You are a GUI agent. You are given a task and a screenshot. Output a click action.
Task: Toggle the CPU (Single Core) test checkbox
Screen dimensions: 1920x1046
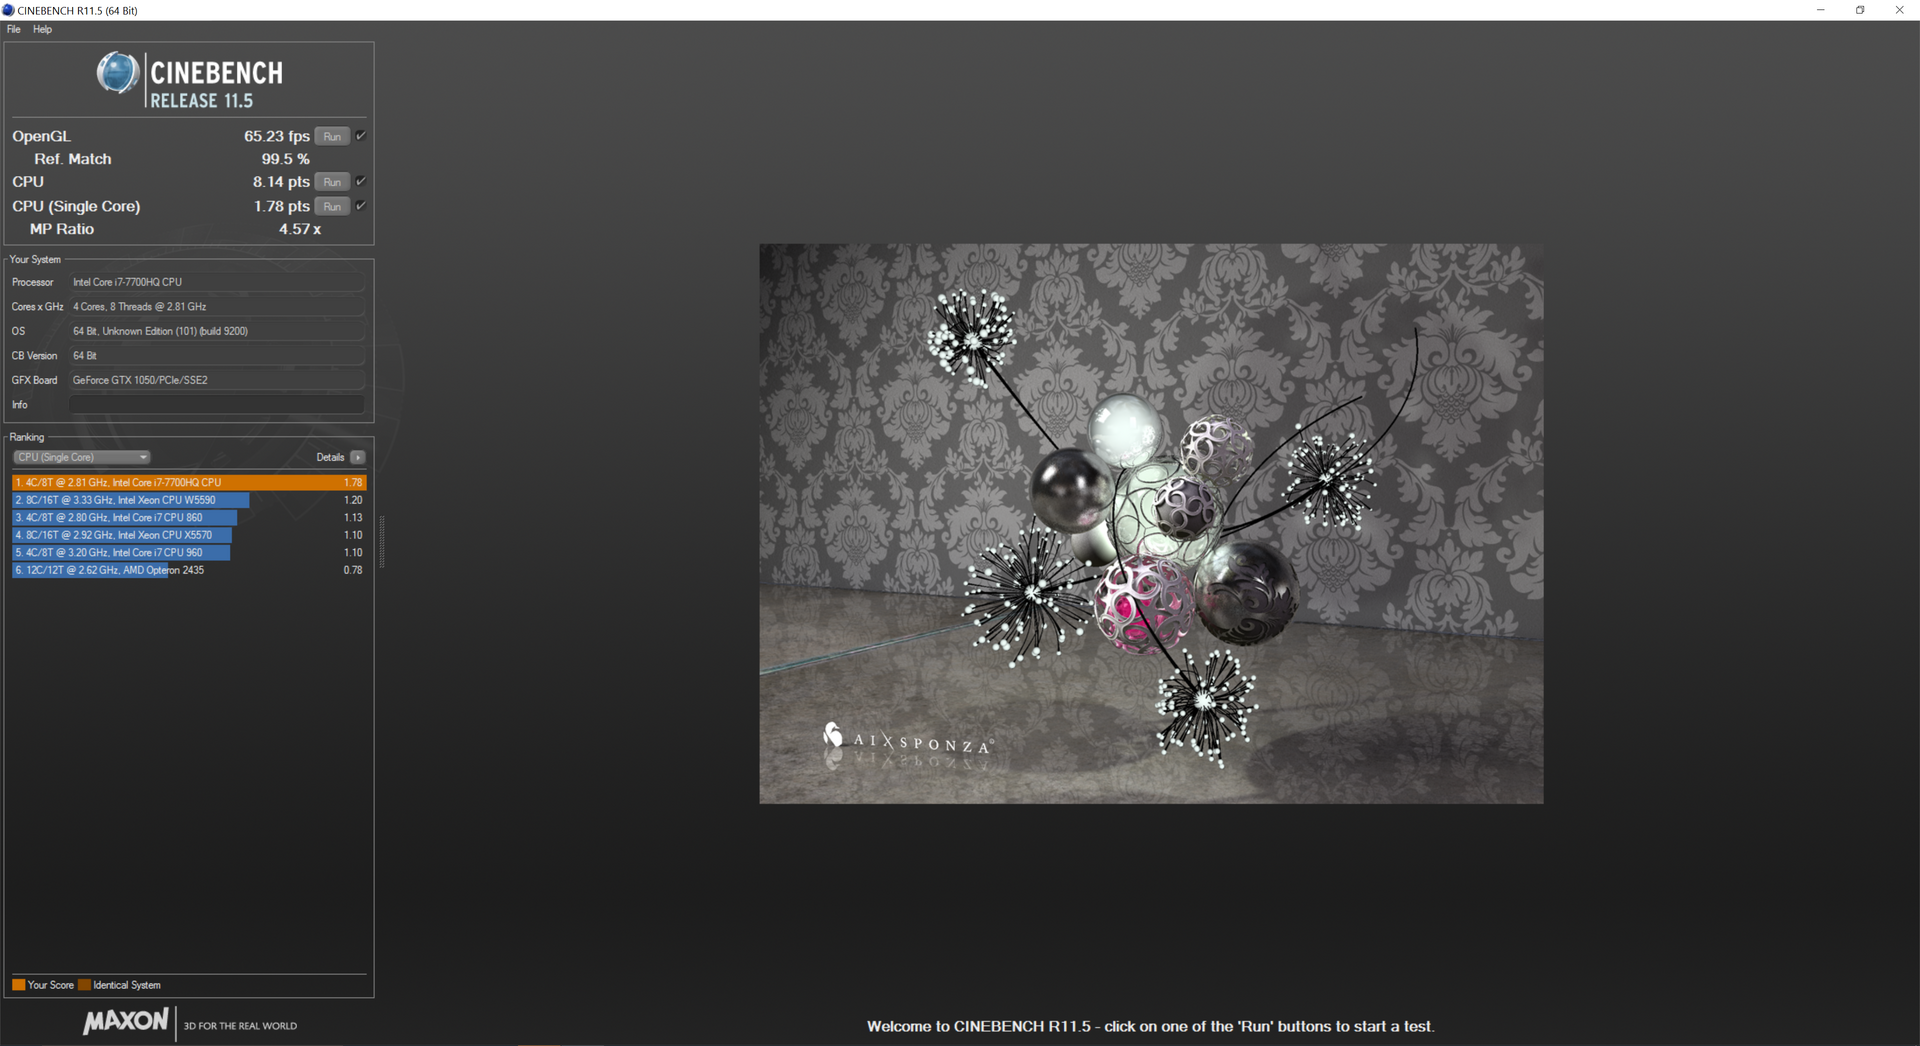[x=361, y=206]
